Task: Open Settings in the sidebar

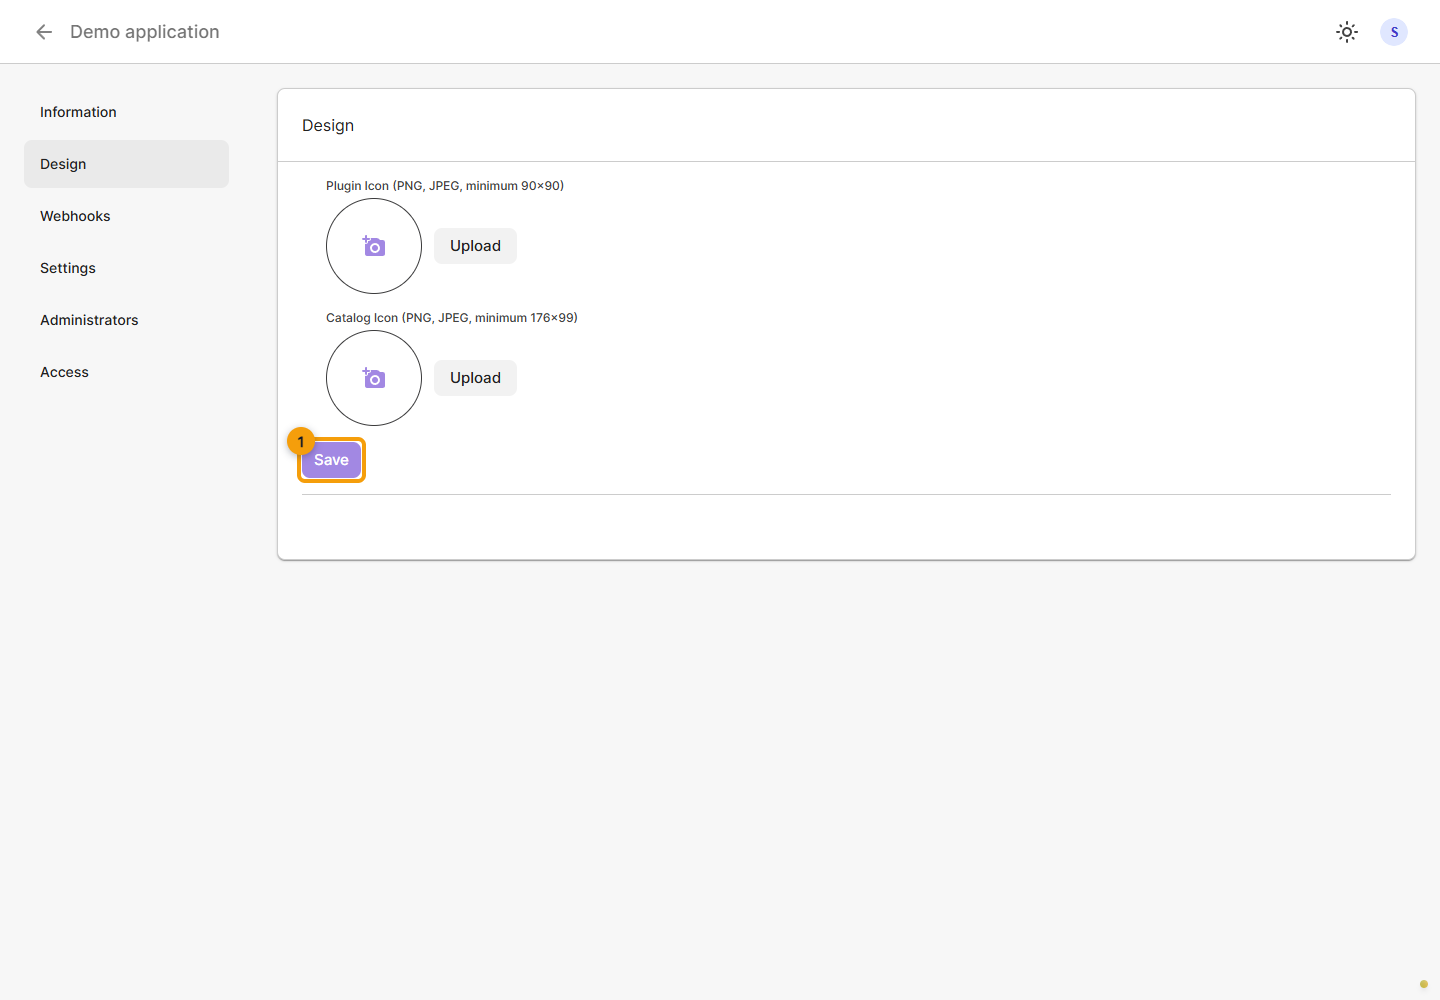Action: [x=126, y=268]
